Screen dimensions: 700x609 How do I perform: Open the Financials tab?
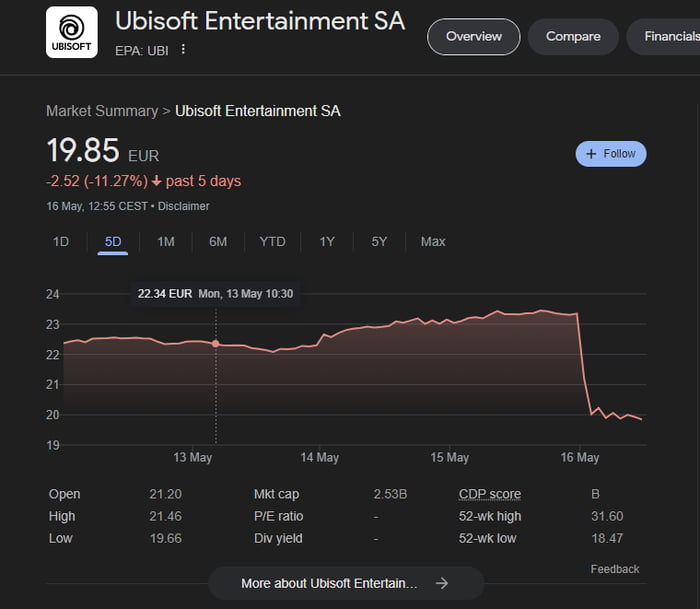[x=670, y=37]
